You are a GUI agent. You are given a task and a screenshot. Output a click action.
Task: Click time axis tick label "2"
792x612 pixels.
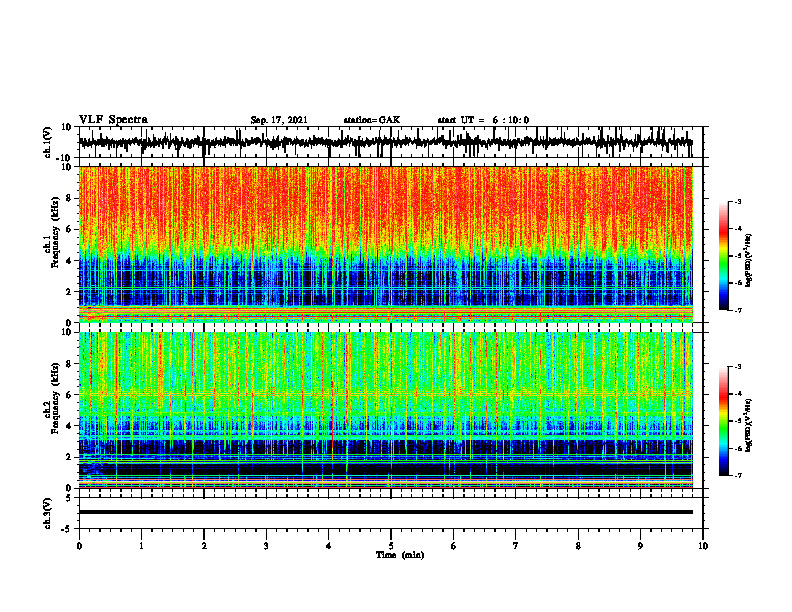pyautogui.click(x=204, y=546)
